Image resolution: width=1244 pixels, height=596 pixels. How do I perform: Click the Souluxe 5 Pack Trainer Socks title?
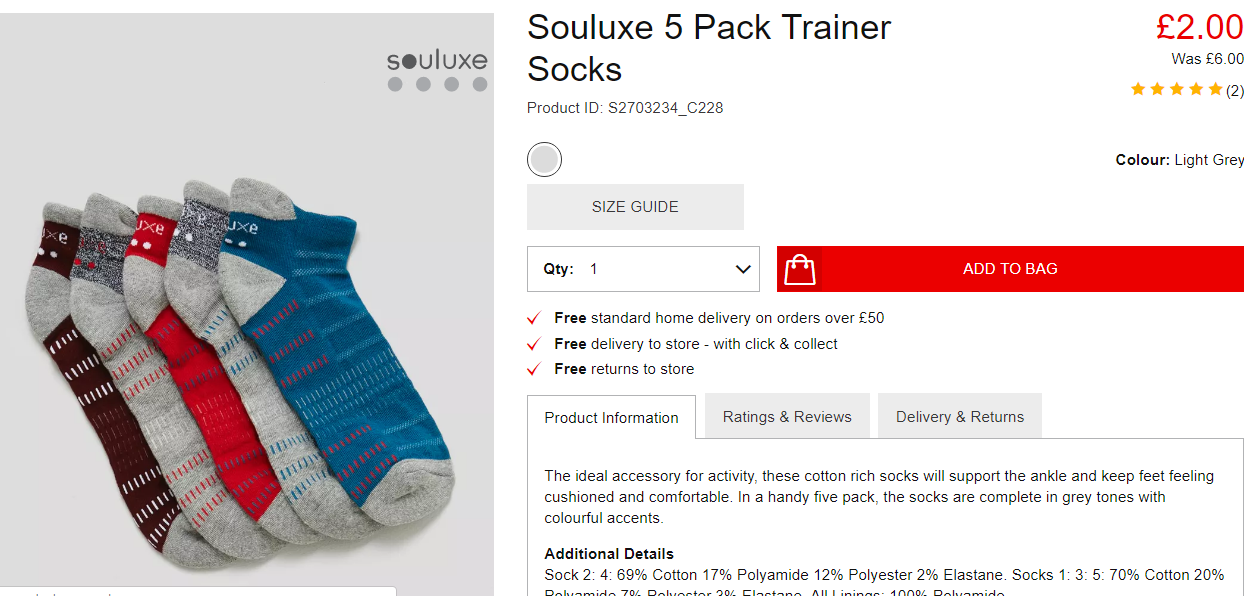coord(709,48)
